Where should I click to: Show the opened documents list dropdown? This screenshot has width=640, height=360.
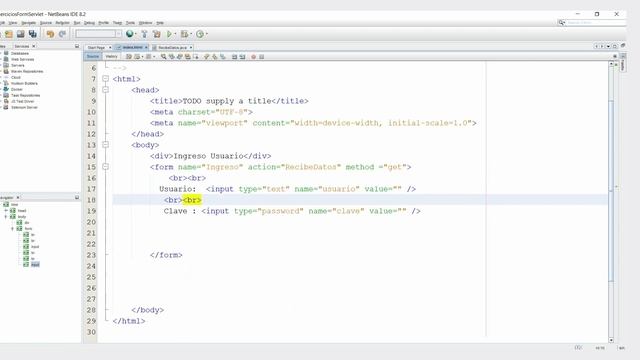[608, 47]
